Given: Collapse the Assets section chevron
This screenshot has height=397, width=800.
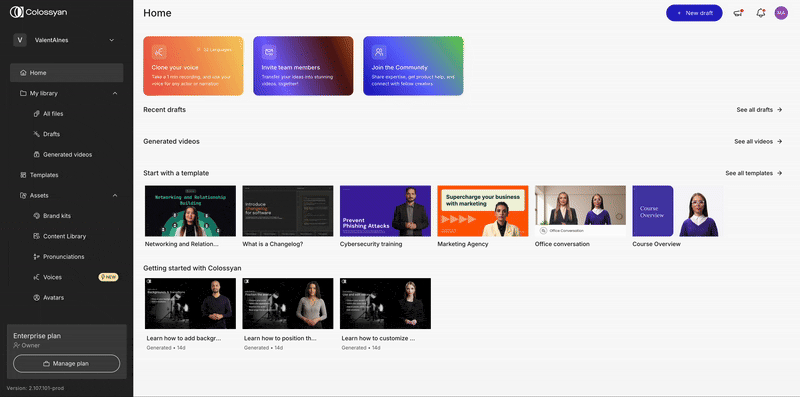Looking at the screenshot, I should click(115, 195).
